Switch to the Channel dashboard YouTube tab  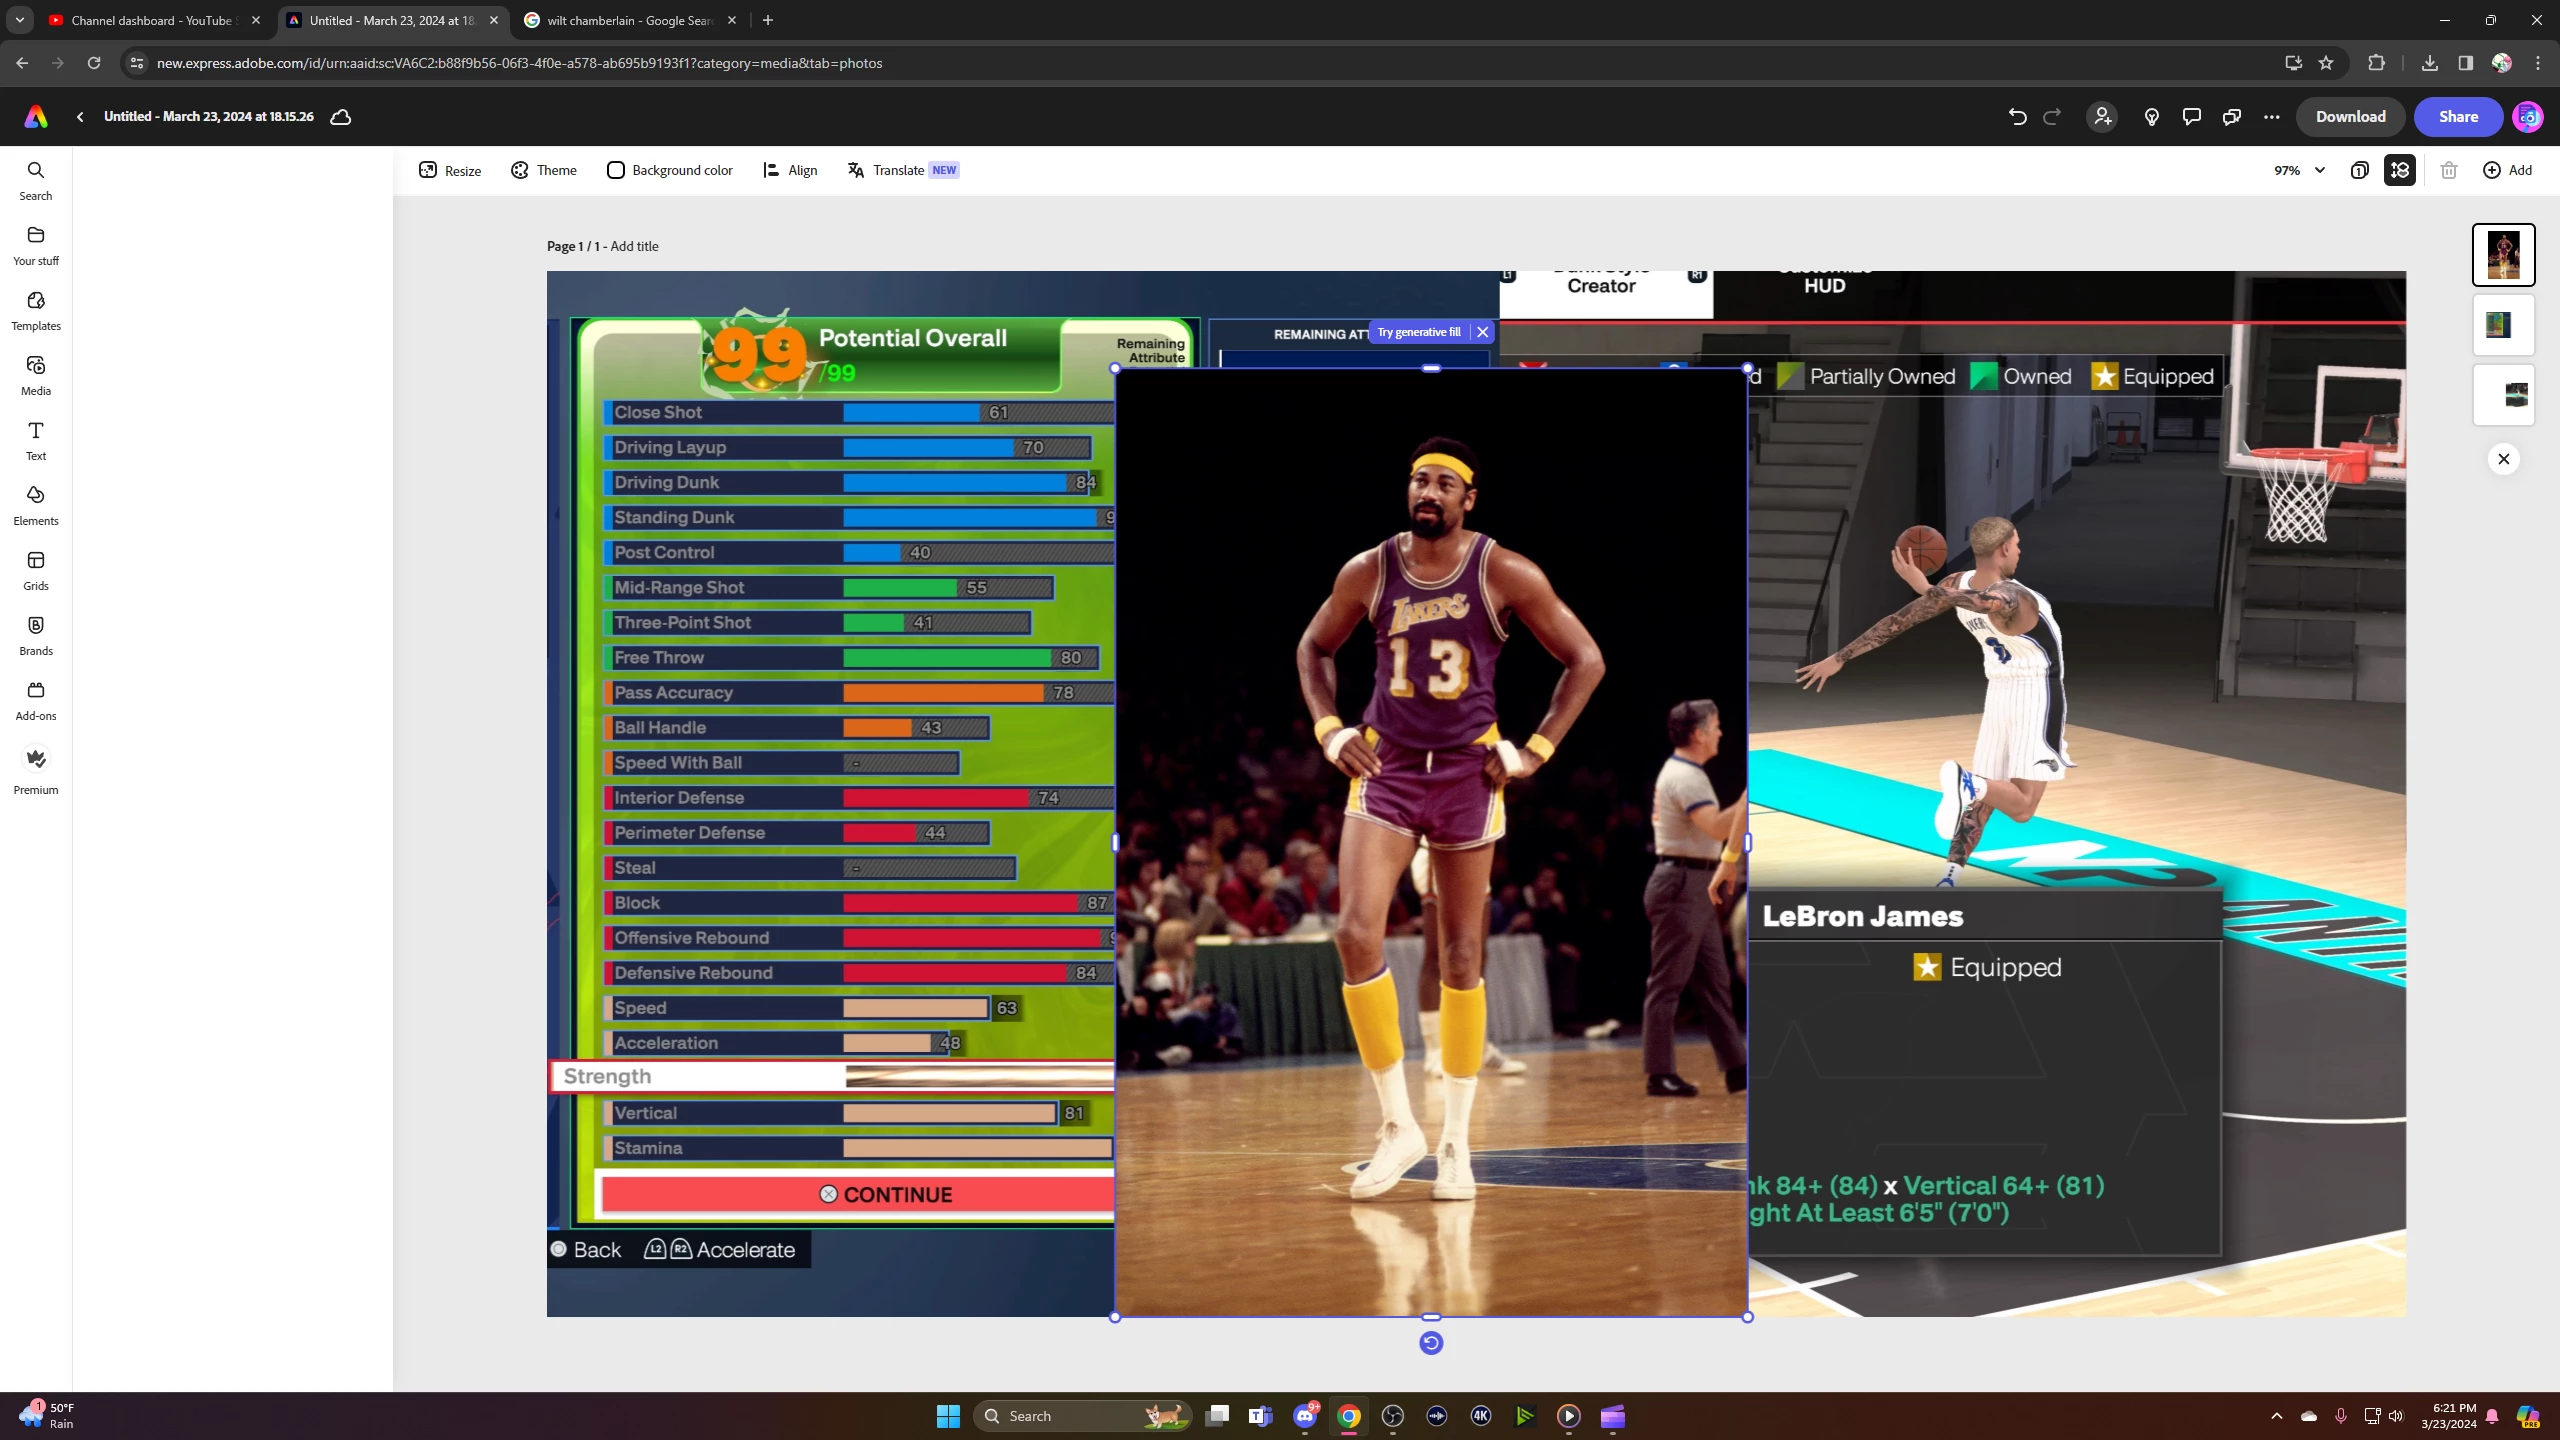coord(152,20)
